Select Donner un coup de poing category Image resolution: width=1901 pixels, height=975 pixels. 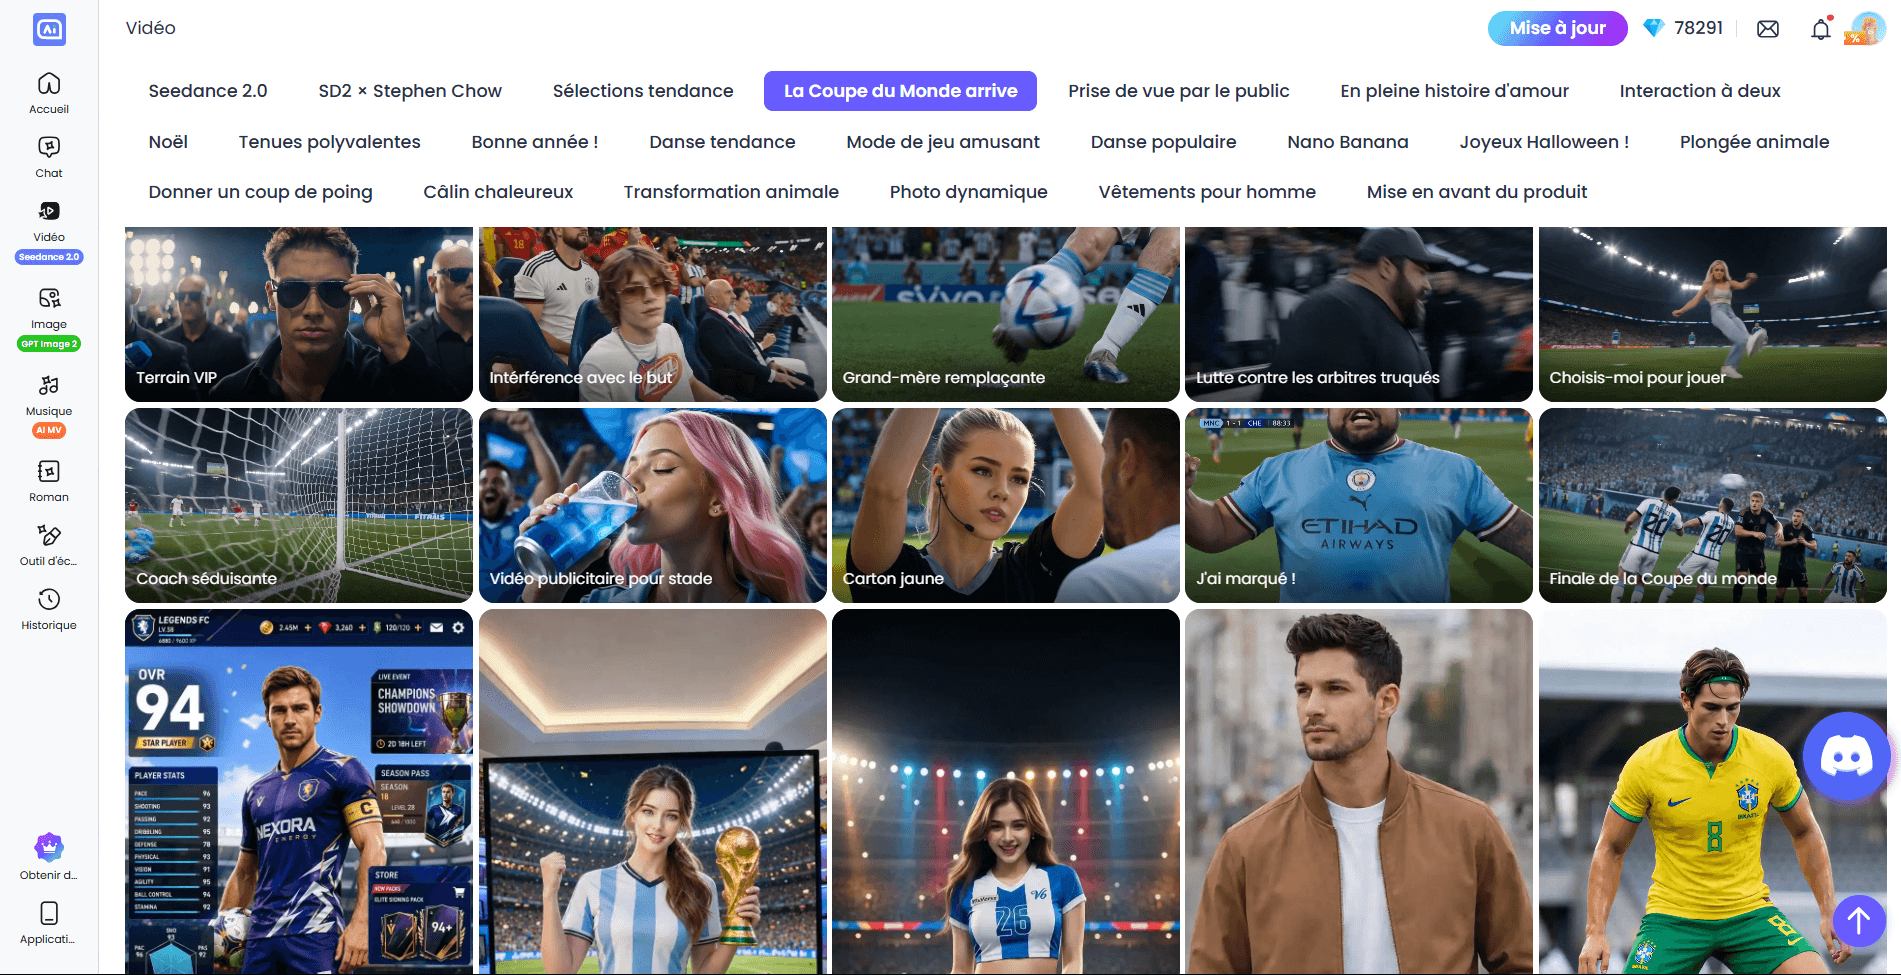tap(260, 192)
